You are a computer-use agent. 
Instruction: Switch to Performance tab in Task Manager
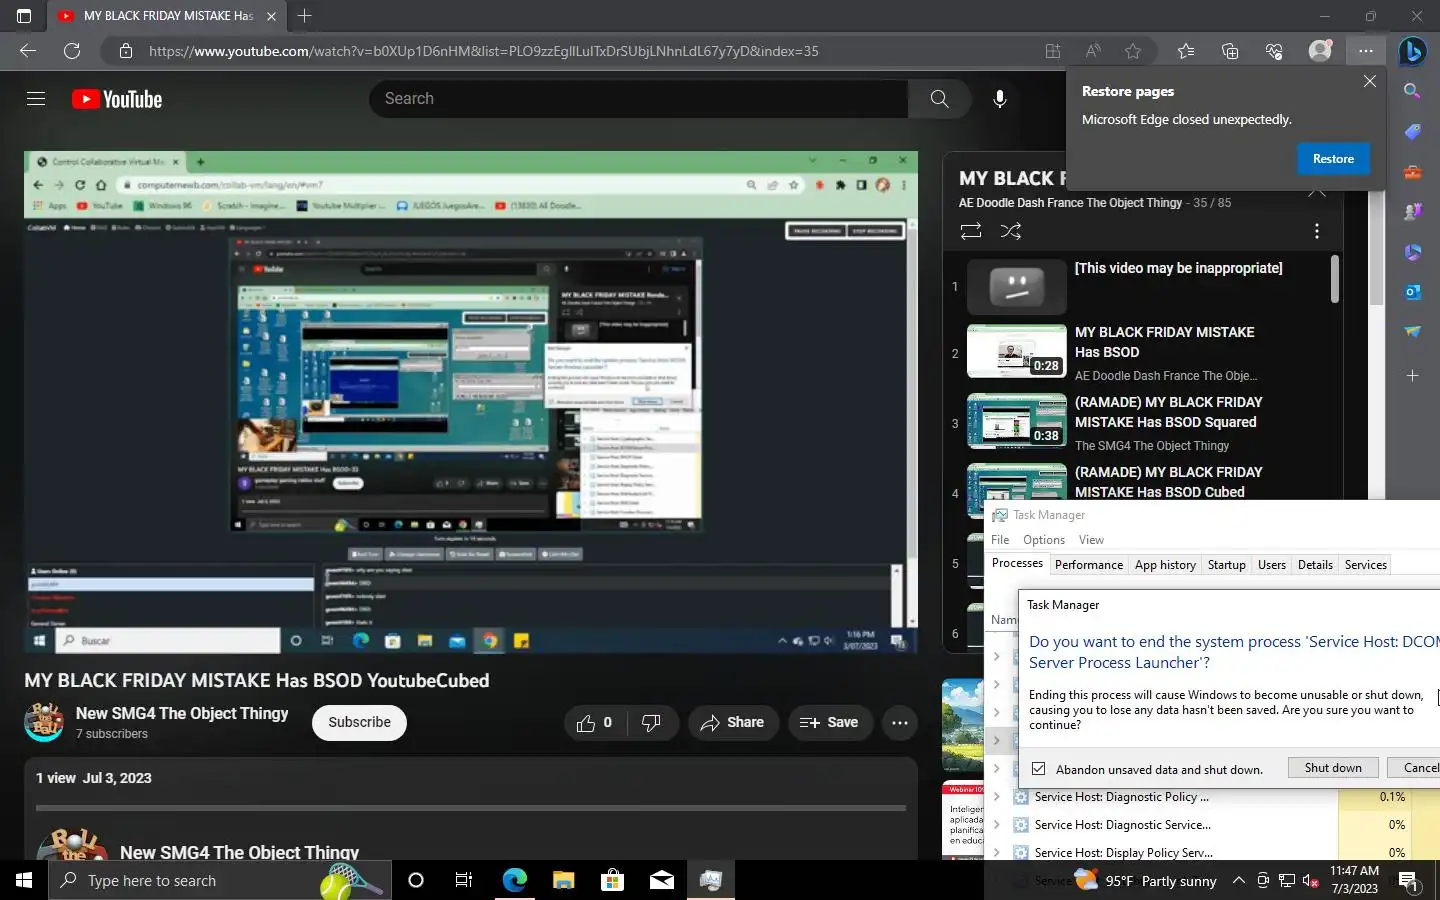[1088, 565]
